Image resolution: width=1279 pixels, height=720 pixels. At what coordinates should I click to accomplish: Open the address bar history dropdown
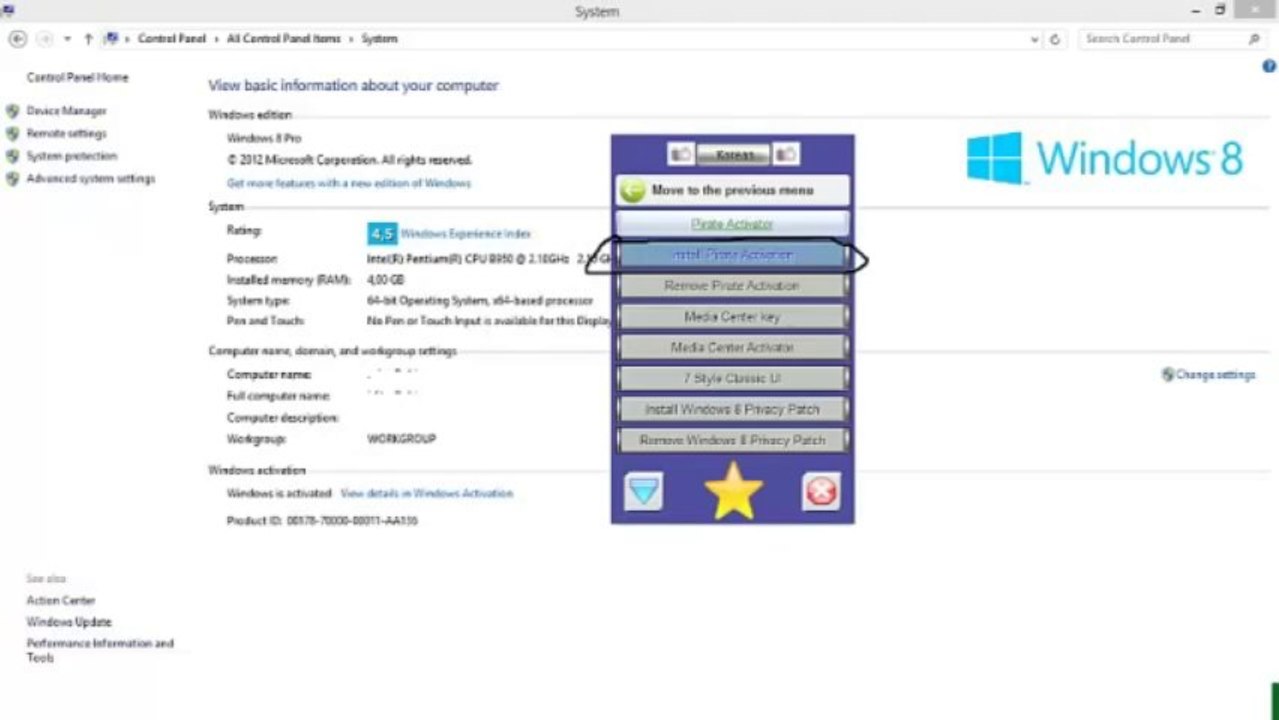(x=1035, y=39)
